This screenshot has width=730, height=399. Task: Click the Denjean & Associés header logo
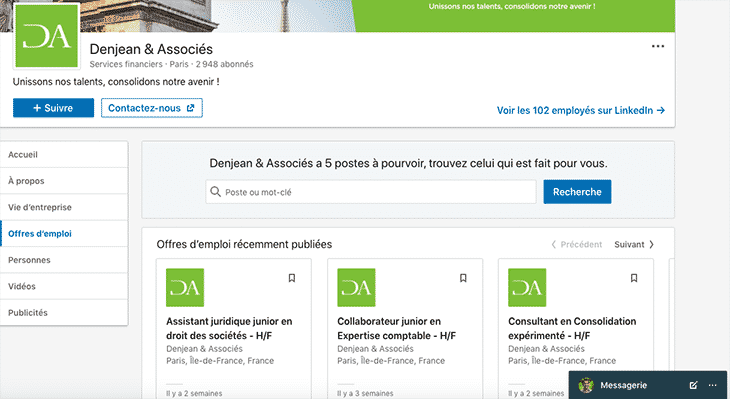[x=47, y=36]
